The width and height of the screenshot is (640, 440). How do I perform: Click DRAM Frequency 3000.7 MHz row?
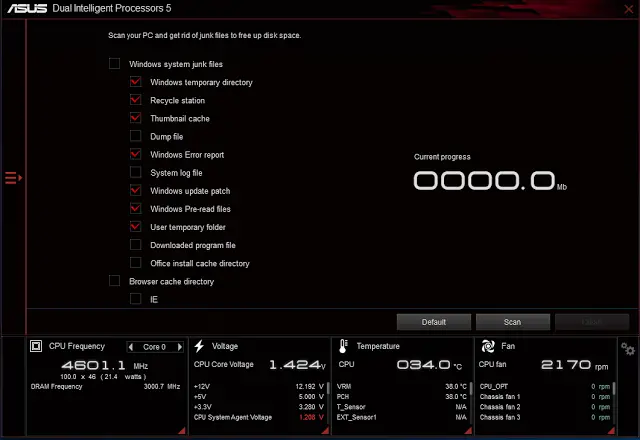tap(105, 387)
